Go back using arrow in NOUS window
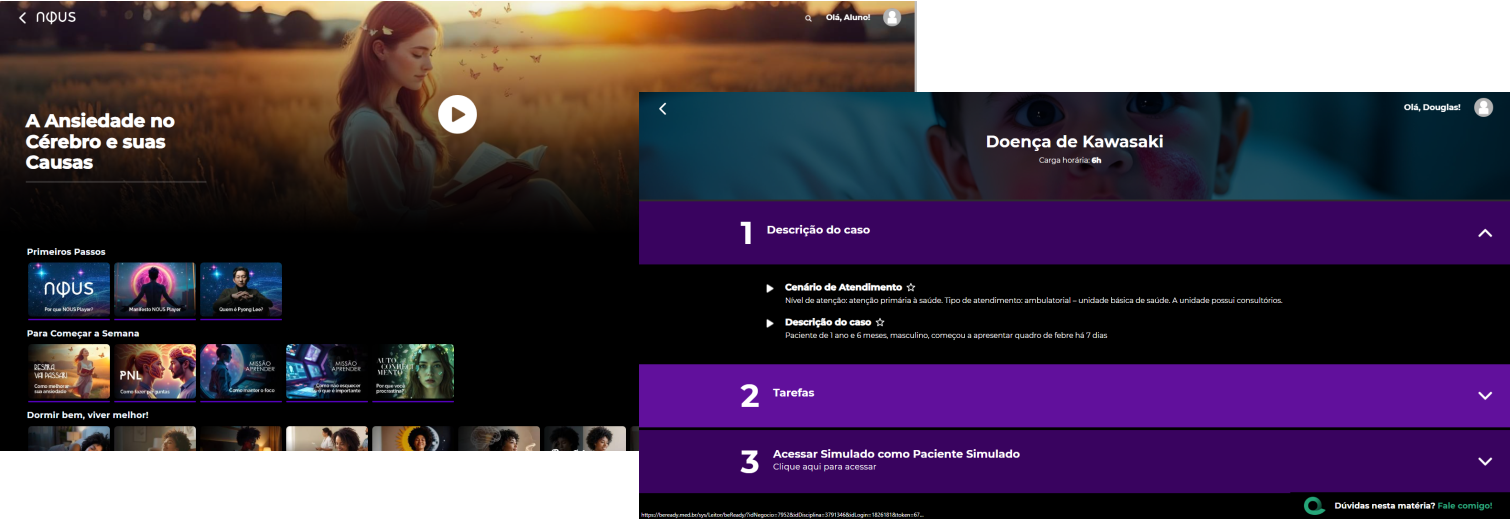The width and height of the screenshot is (1510, 519). pos(23,18)
